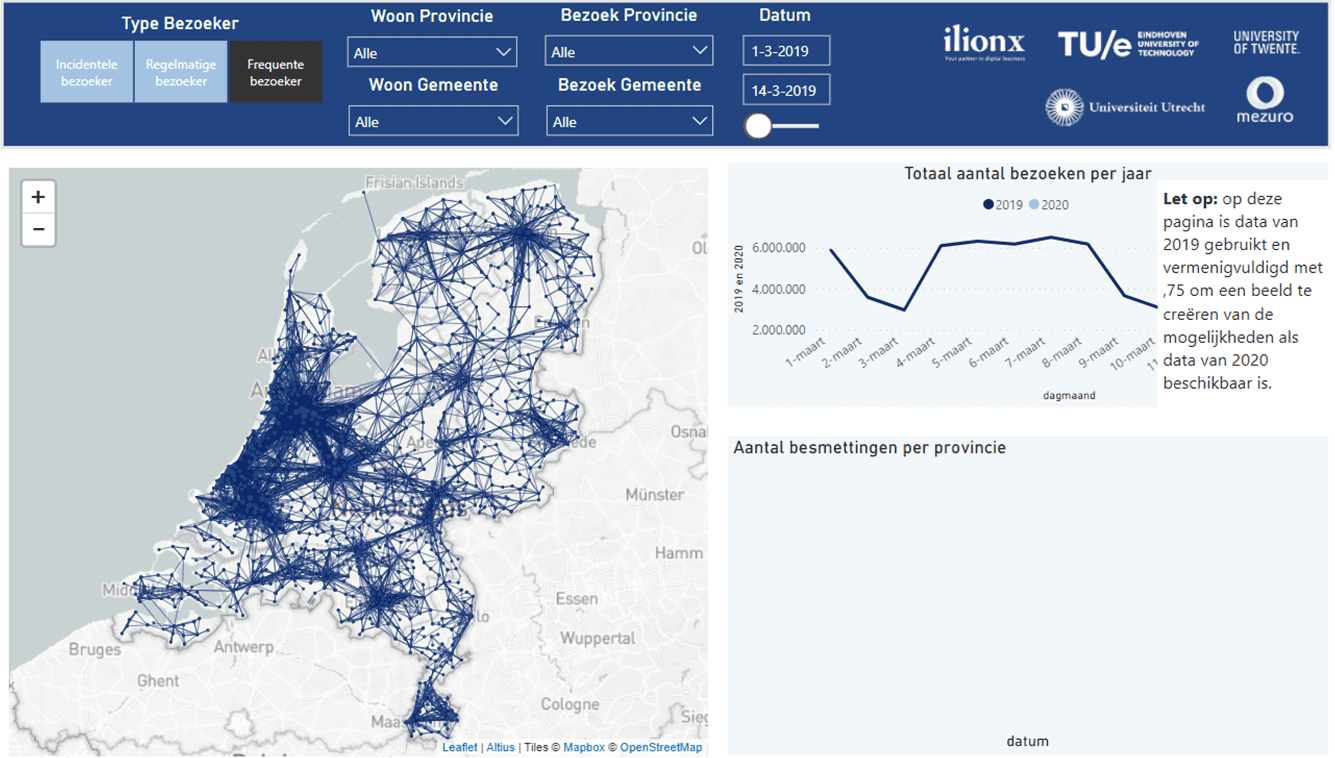Click the mezuro logo
The width and height of the screenshot is (1335, 758).
pyautogui.click(x=1265, y=102)
